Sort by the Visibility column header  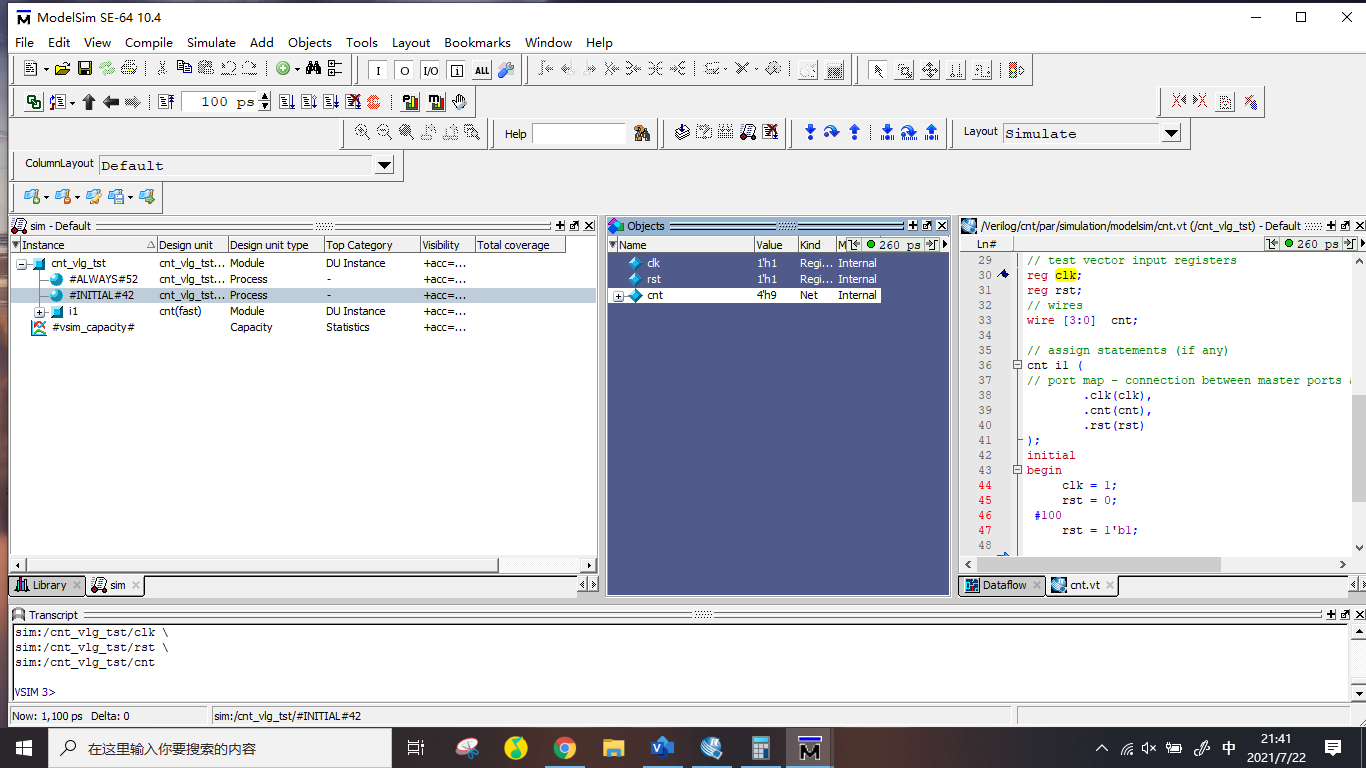[x=446, y=245]
